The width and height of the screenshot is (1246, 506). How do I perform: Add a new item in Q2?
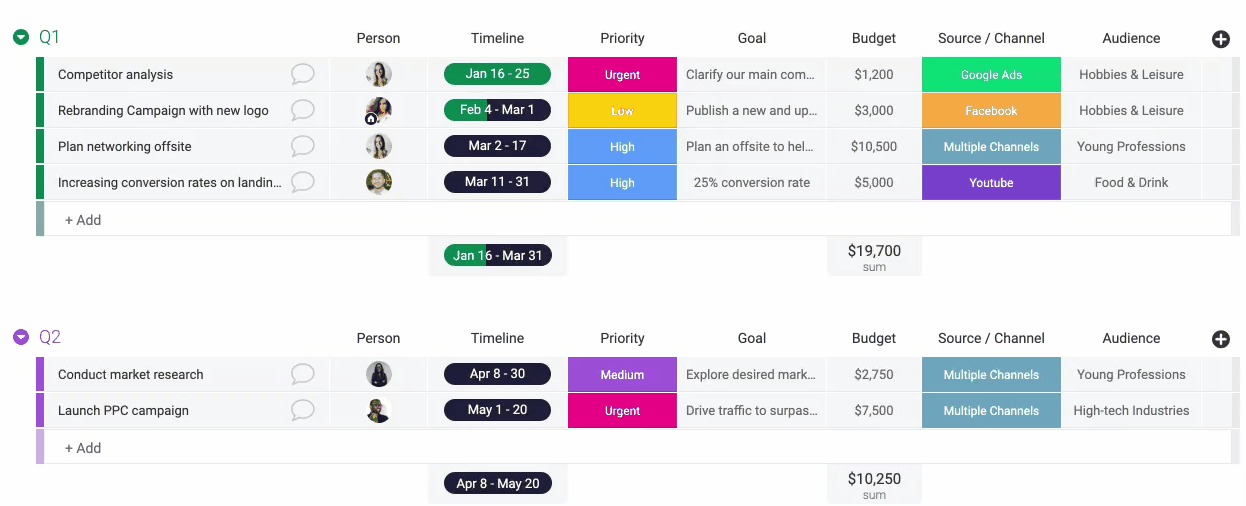coord(83,448)
